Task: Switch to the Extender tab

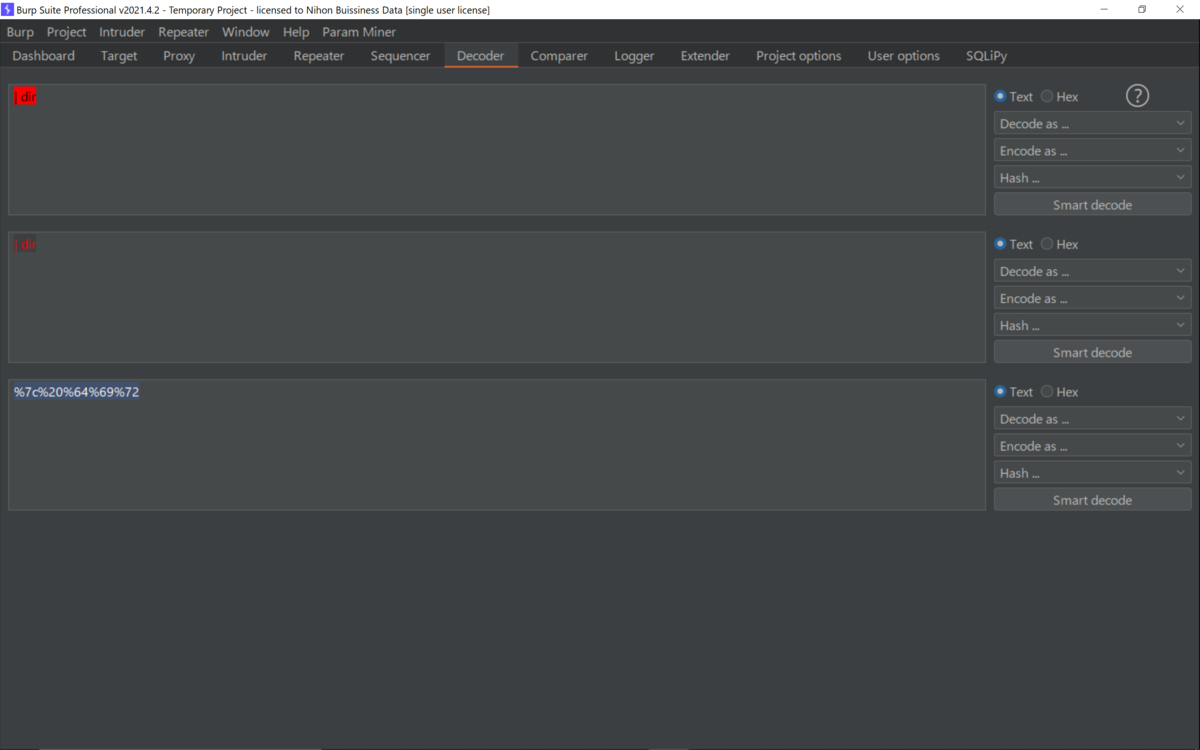Action: [705, 56]
